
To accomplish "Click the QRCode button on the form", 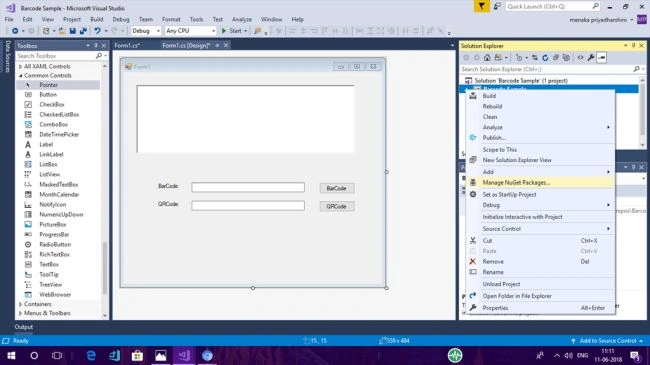I will 337,206.
